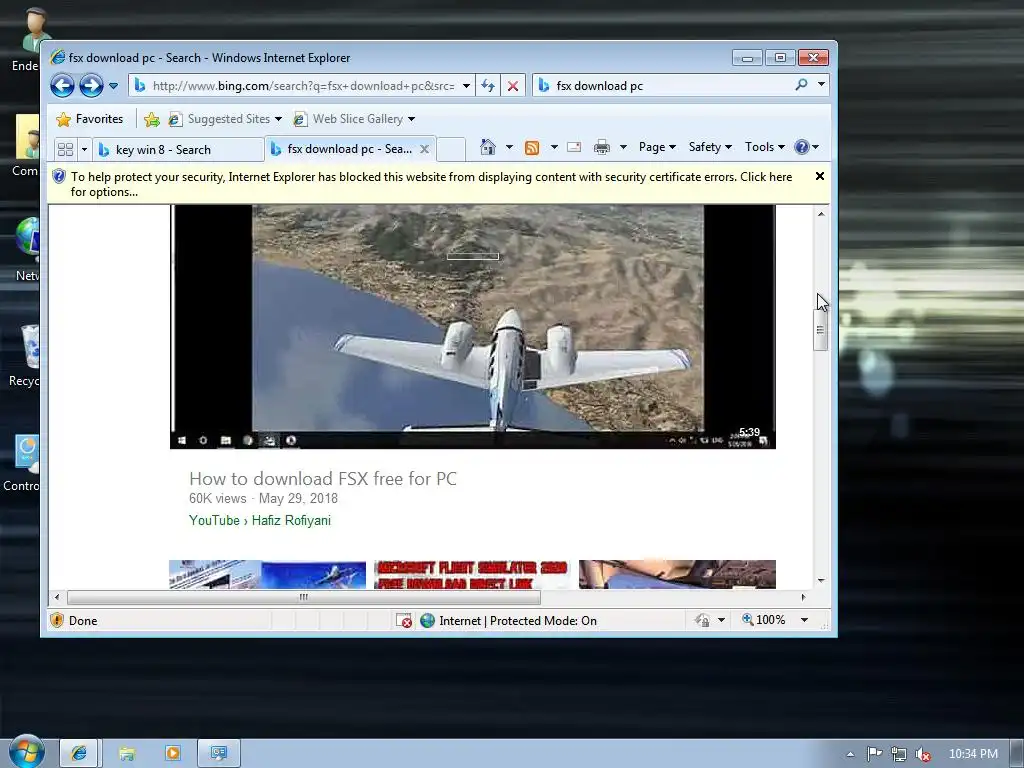Click the horizontal scrollbar right arrow
This screenshot has height=768, width=1024.
(x=803, y=597)
